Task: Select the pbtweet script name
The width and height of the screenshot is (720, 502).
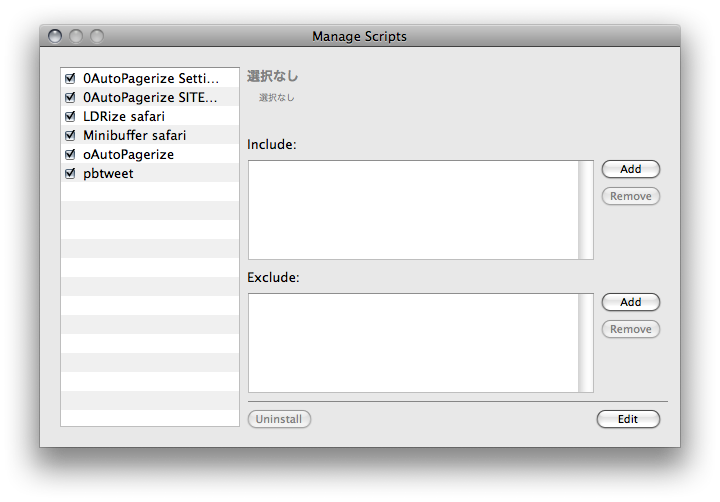Action: (108, 173)
